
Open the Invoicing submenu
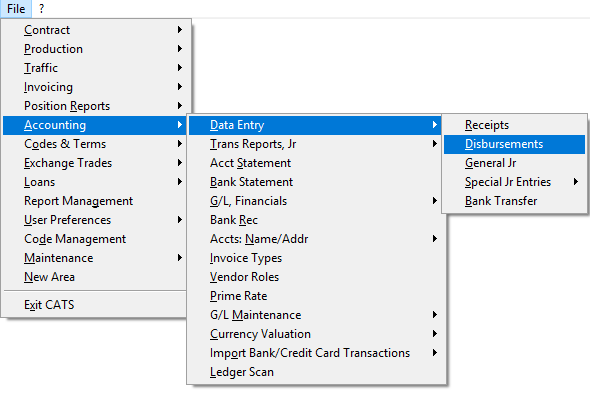coord(94,87)
